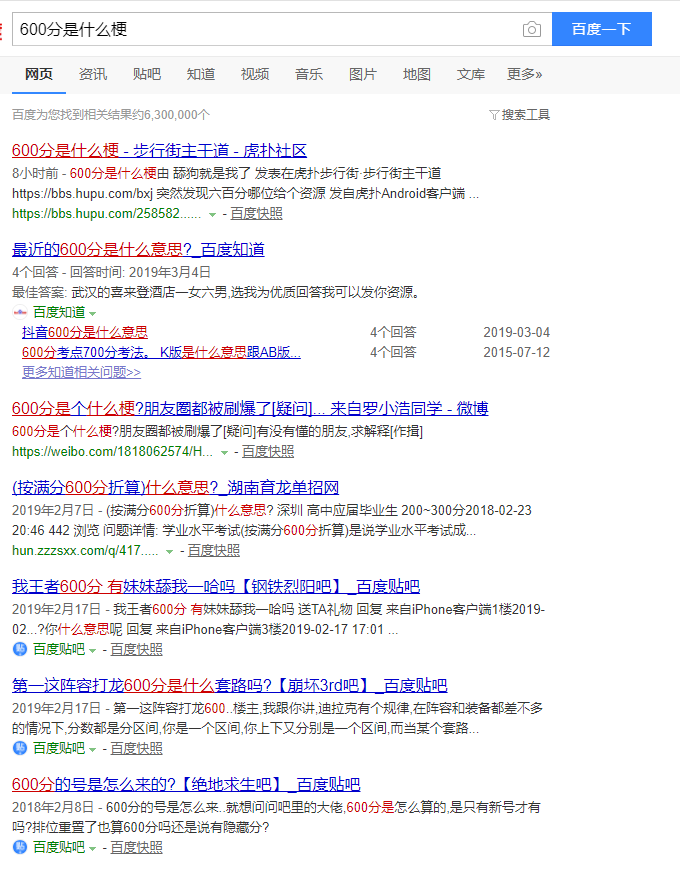
Task: Click 百度贴吧 source label under 钢铁烈阳吧 result
Action: 59,649
